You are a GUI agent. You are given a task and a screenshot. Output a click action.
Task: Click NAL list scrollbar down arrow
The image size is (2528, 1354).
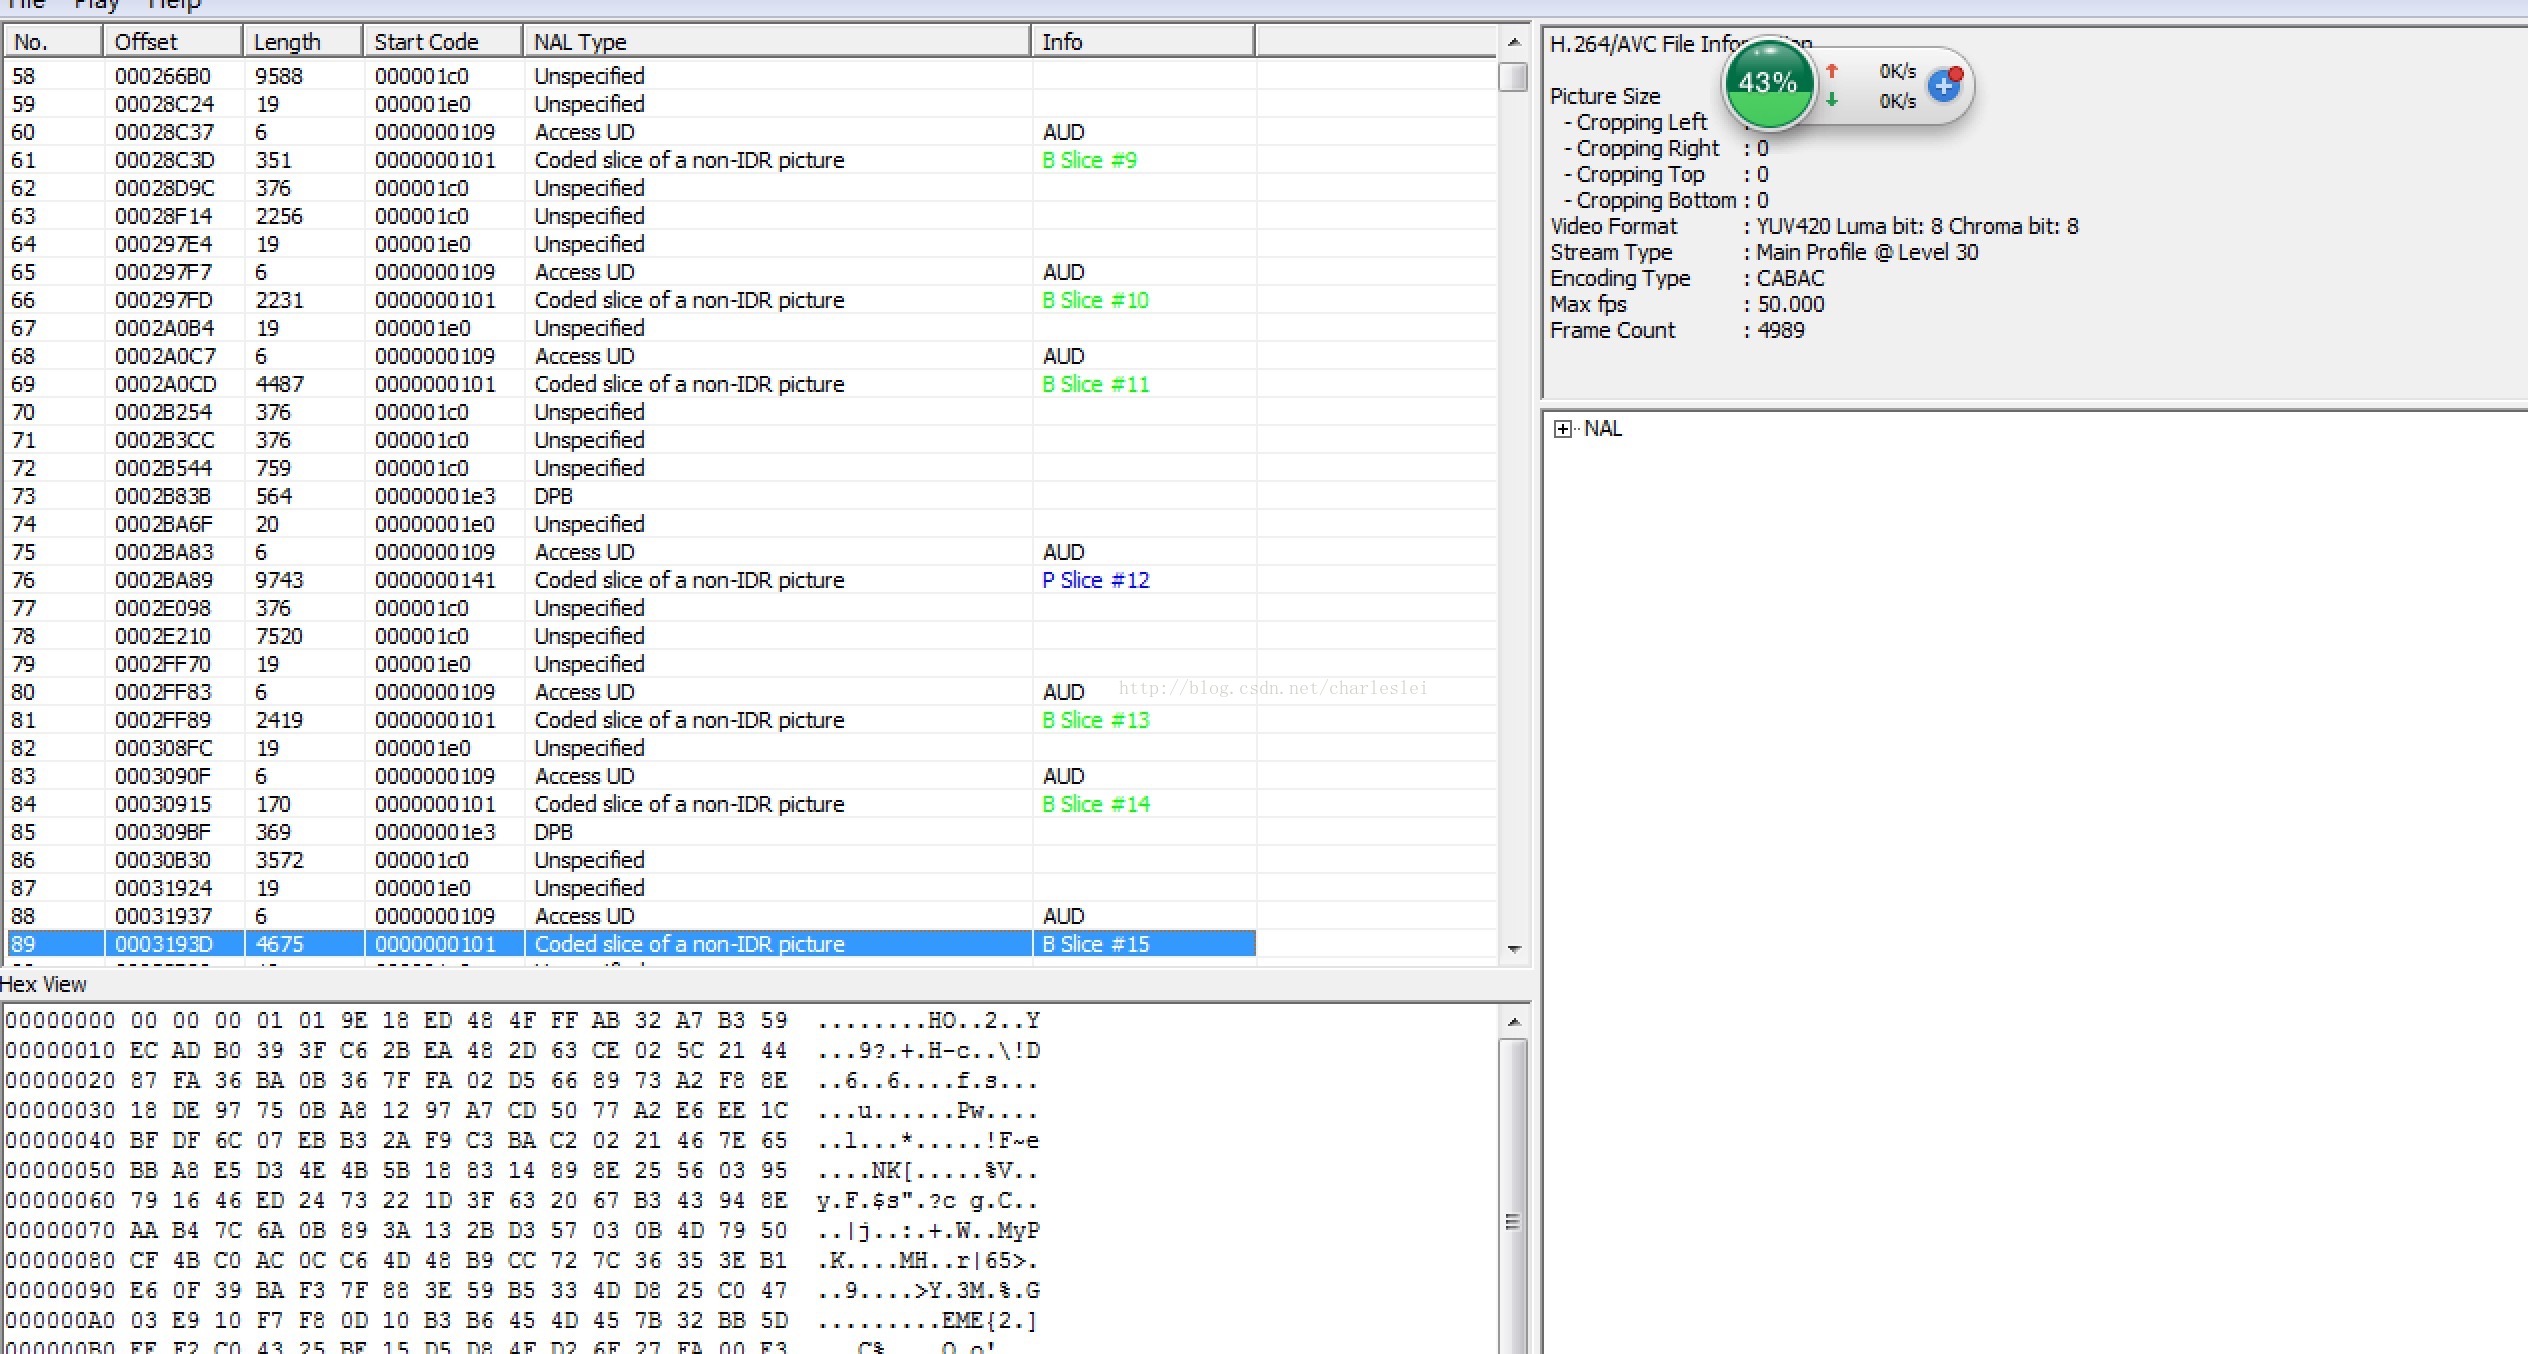pos(1514,948)
